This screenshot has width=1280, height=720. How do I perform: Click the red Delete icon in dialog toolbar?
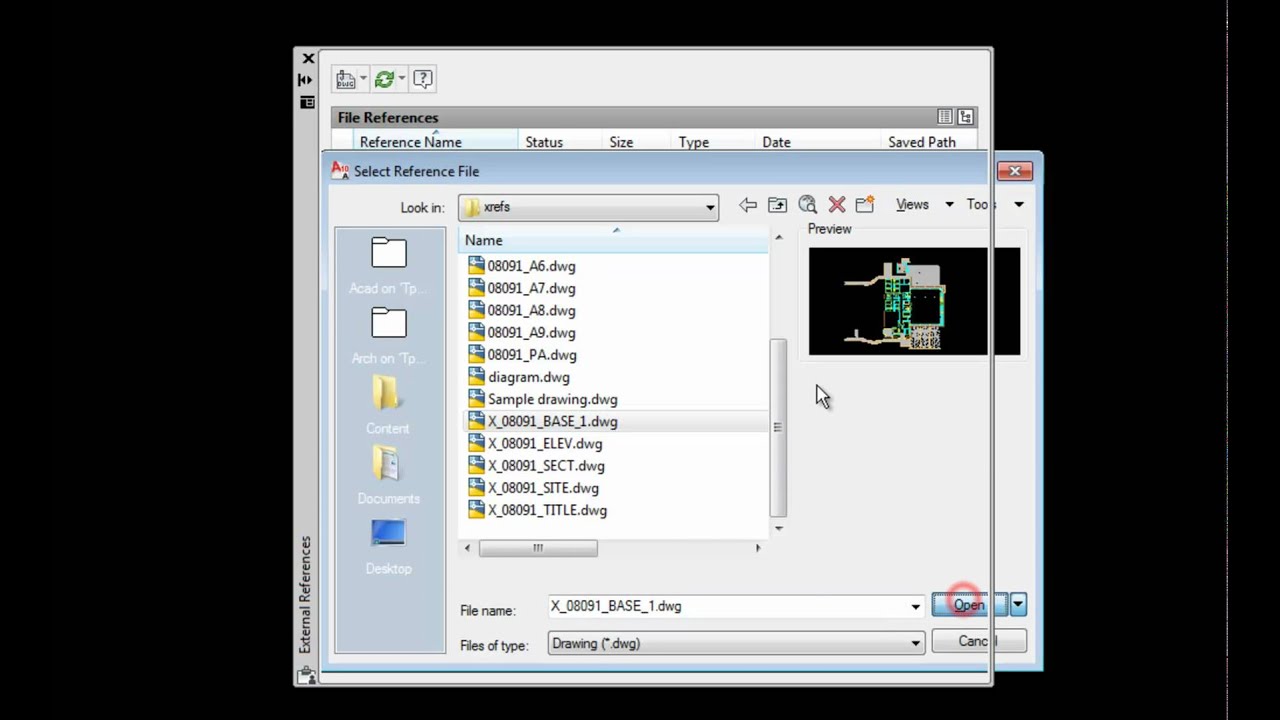[x=837, y=205]
